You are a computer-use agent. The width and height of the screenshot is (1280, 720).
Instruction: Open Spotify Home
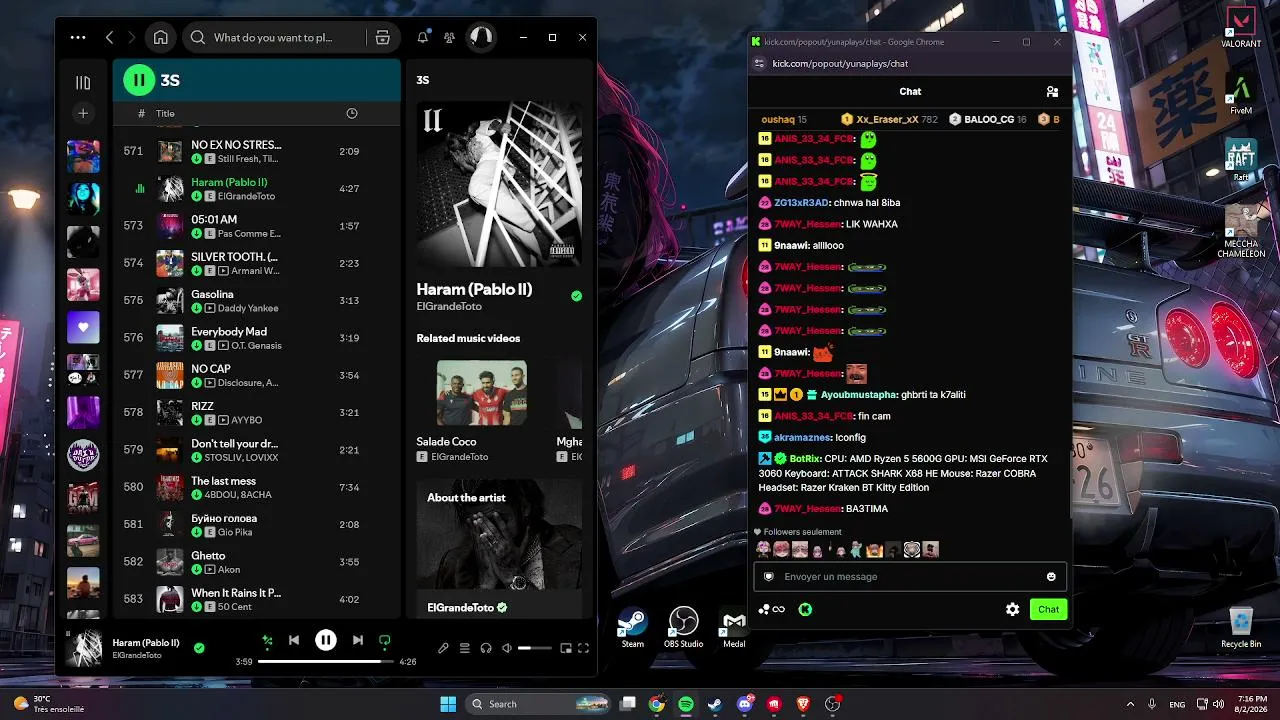(160, 38)
